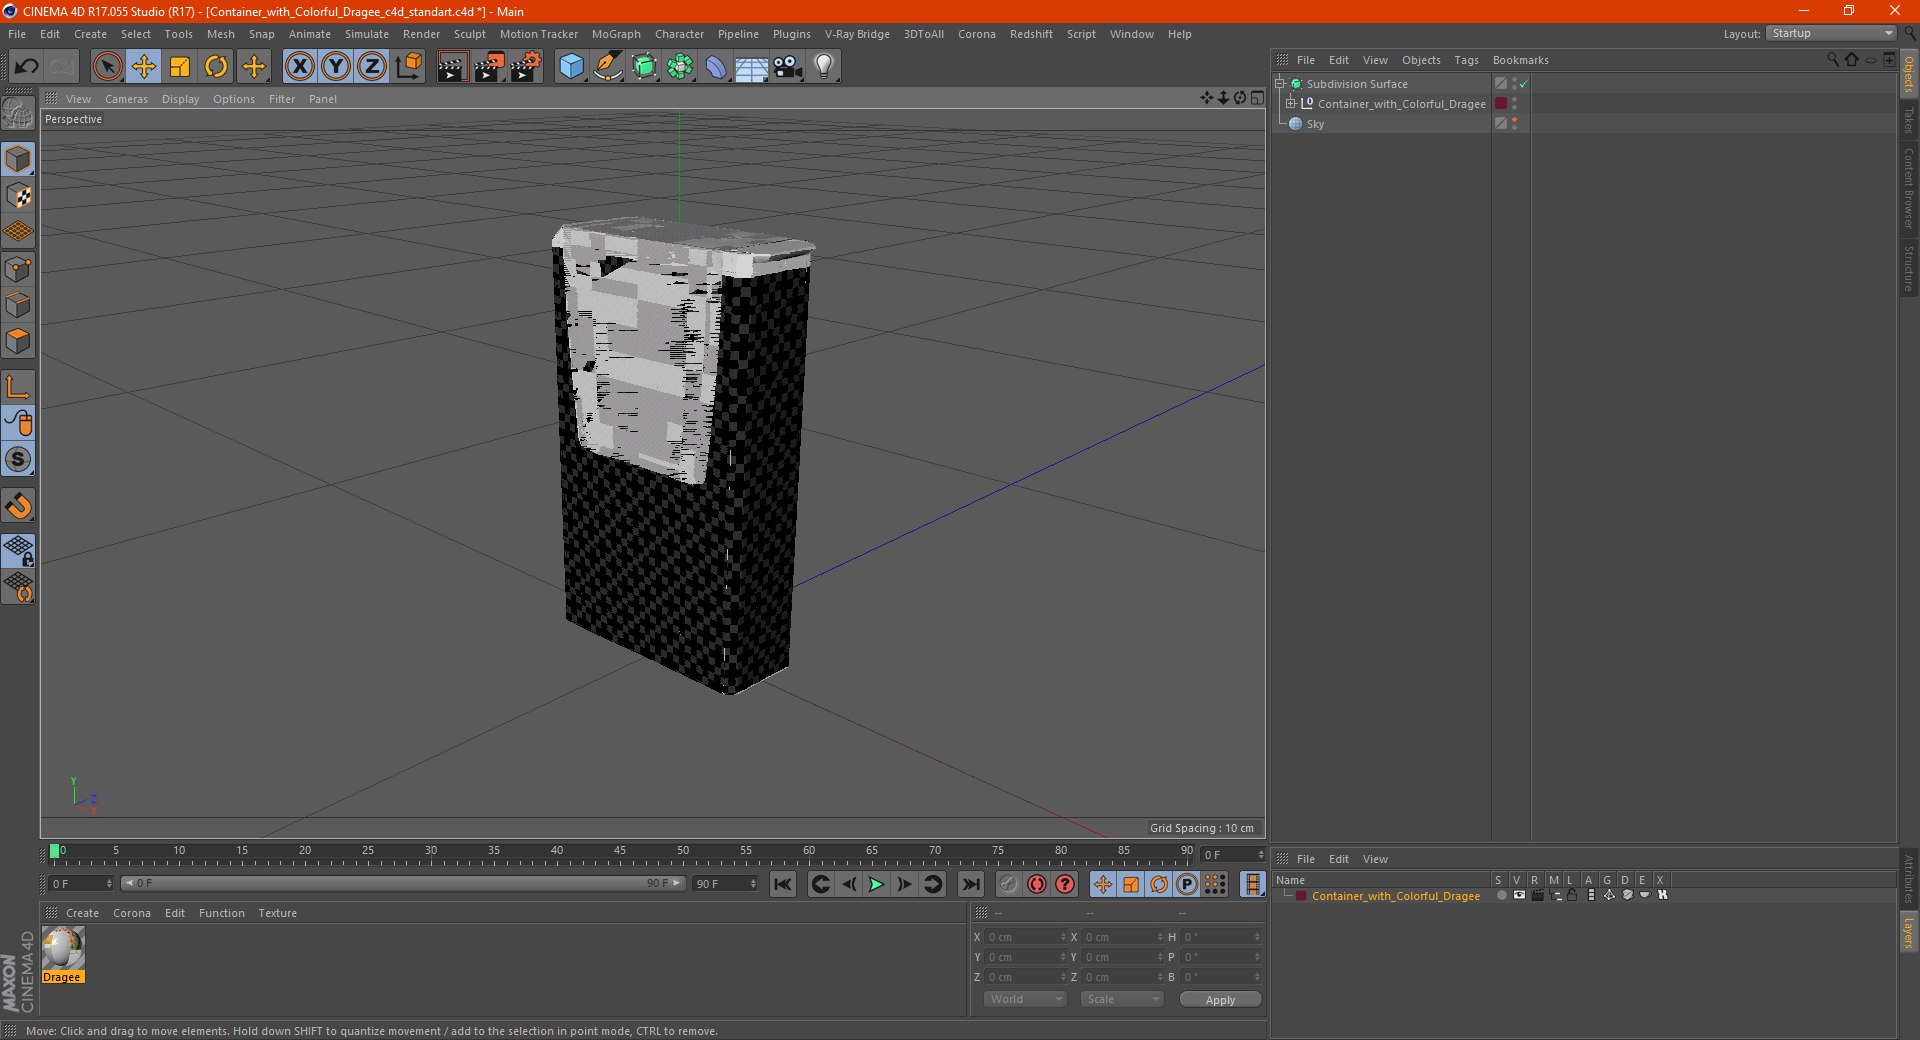The image size is (1920, 1040).
Task: Add a Cube primitive object
Action: click(571, 67)
